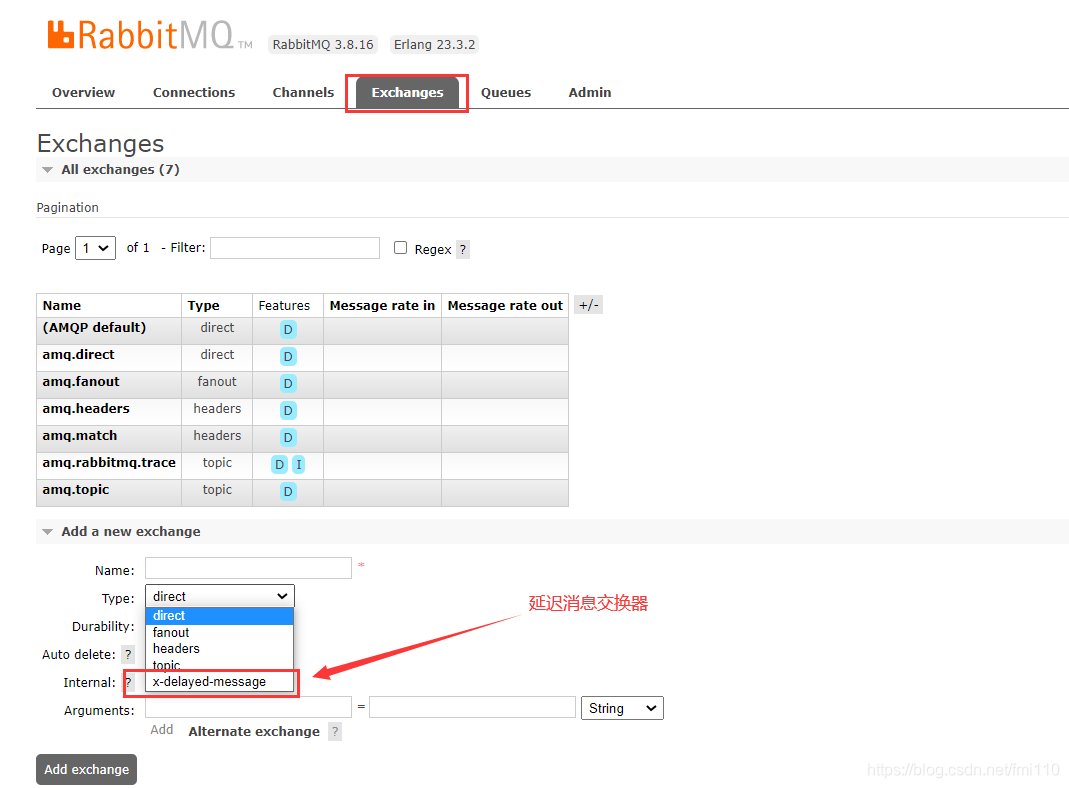Viewport: 1069px width, 788px height.
Task: Choose direct in the Type list
Action: point(220,616)
